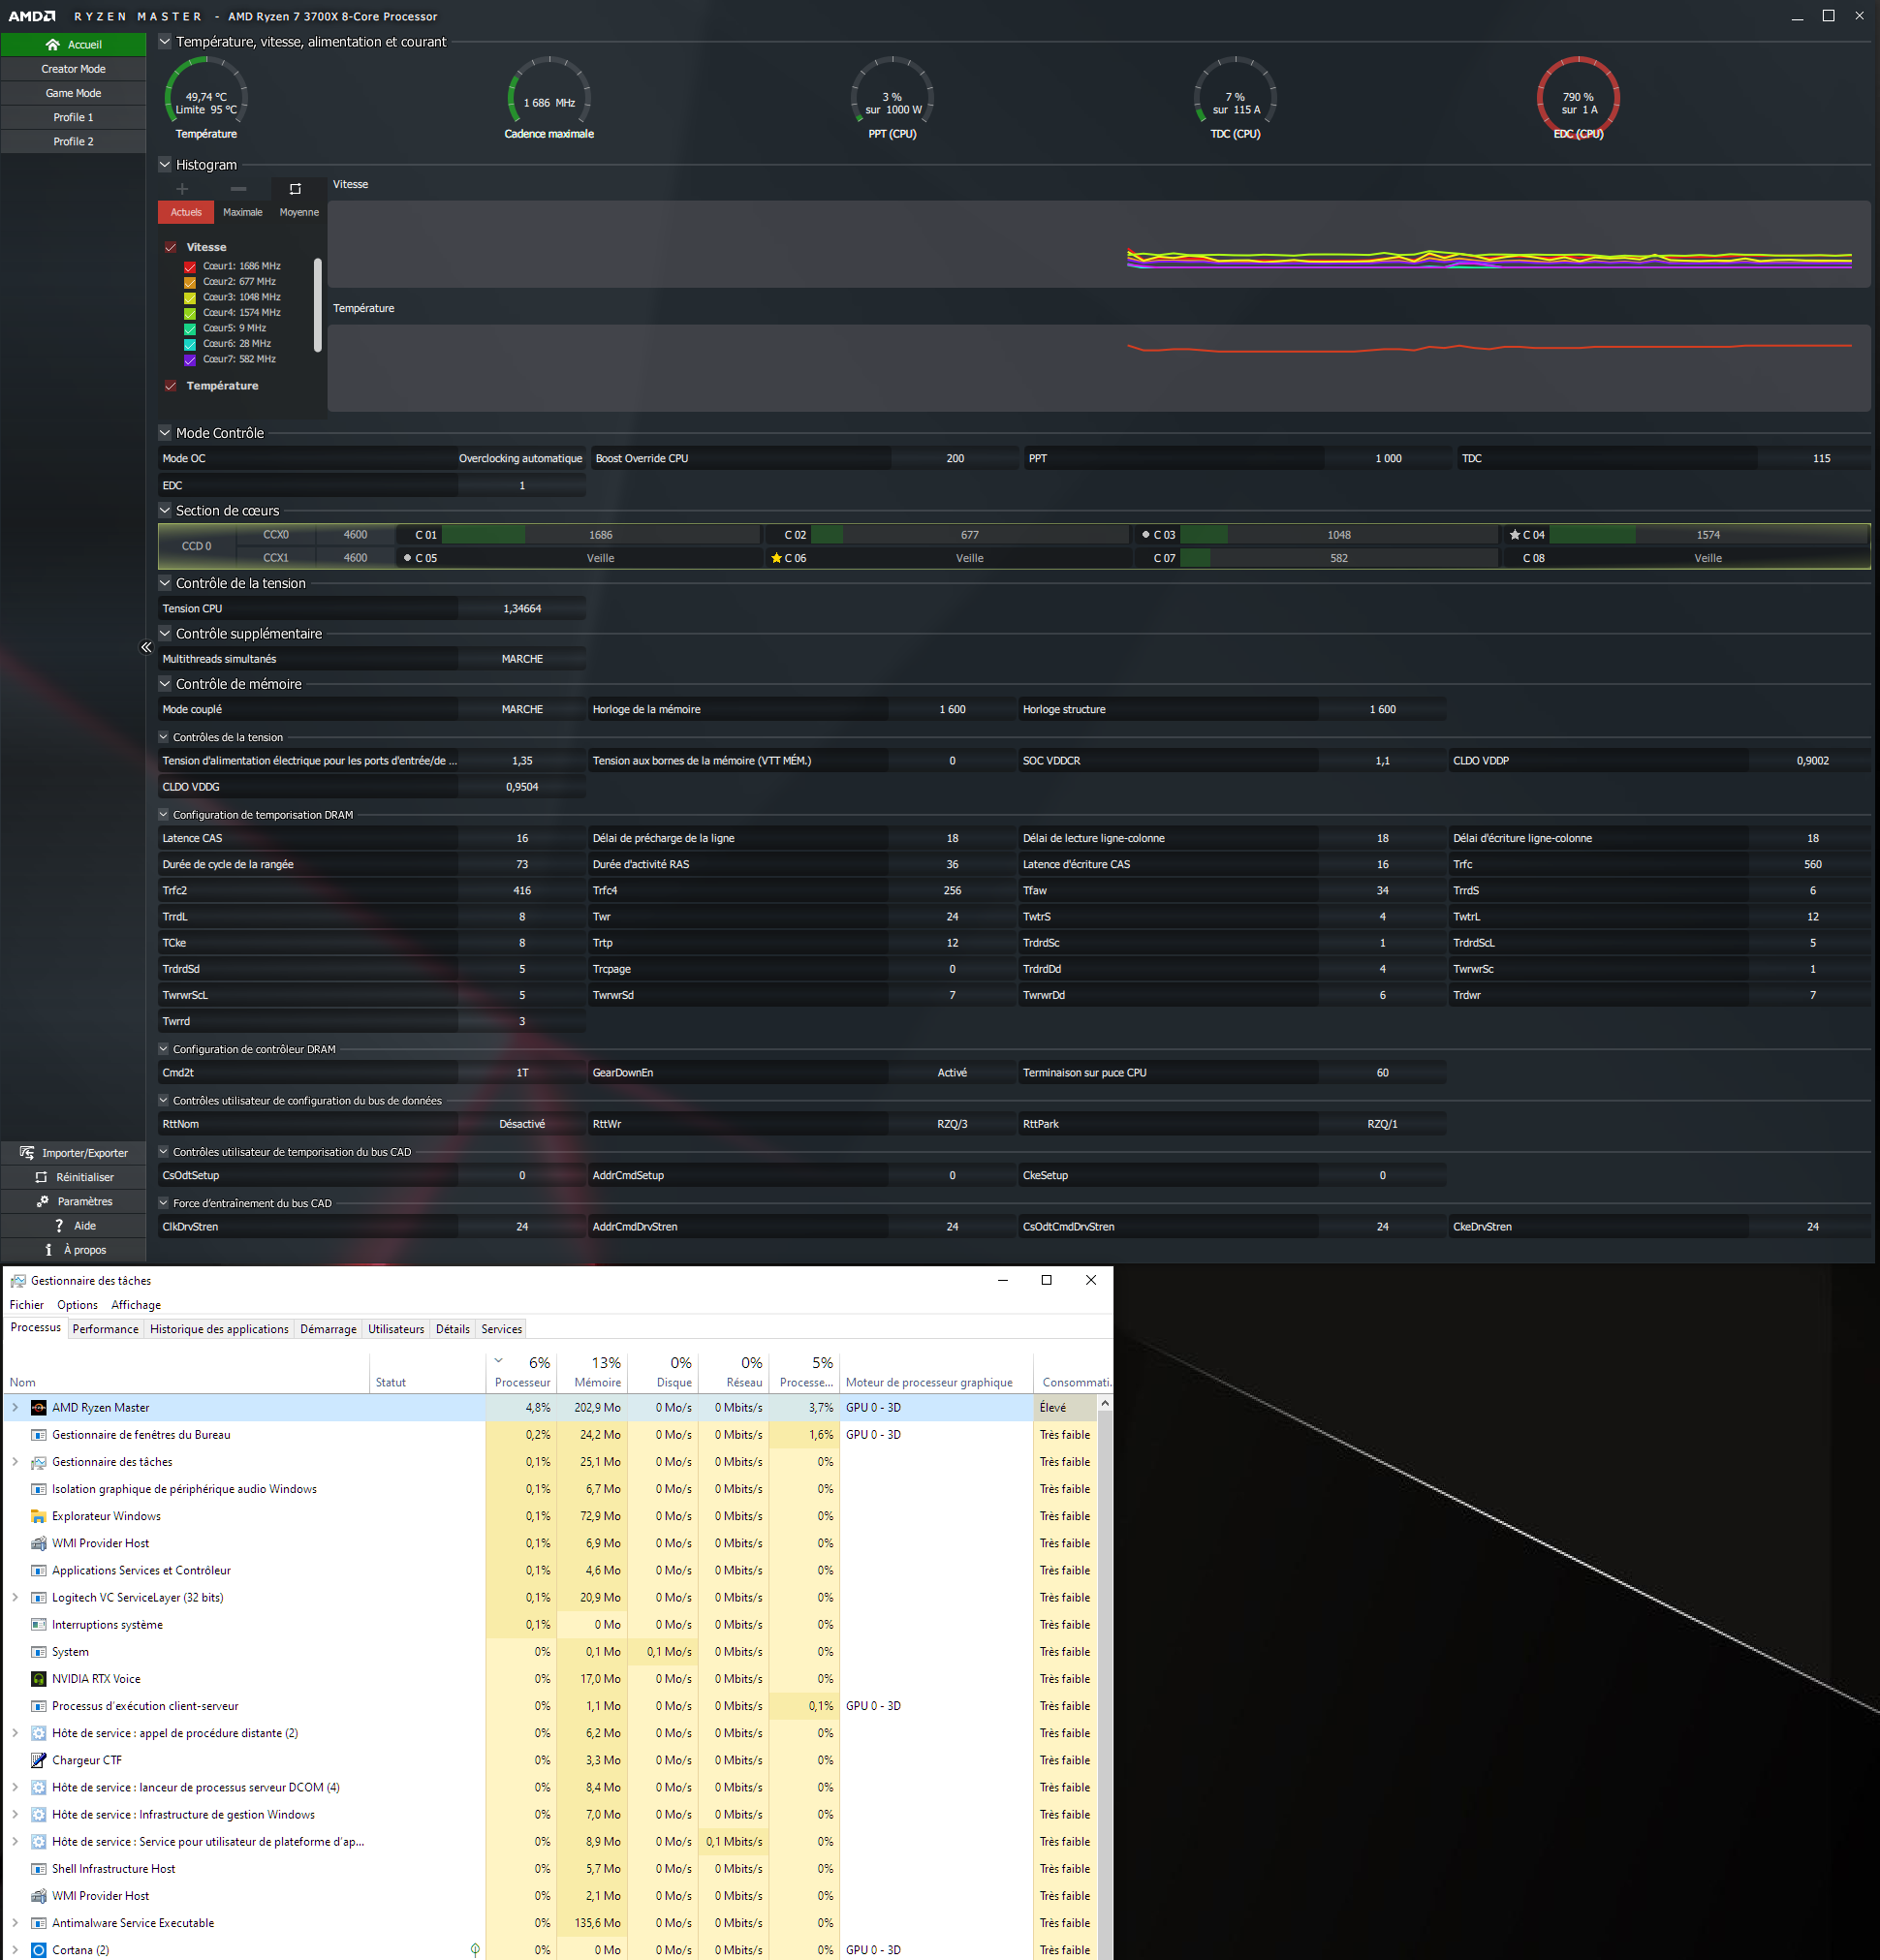Click the histogram reset view icon
1880x1960 pixels.
tap(295, 189)
